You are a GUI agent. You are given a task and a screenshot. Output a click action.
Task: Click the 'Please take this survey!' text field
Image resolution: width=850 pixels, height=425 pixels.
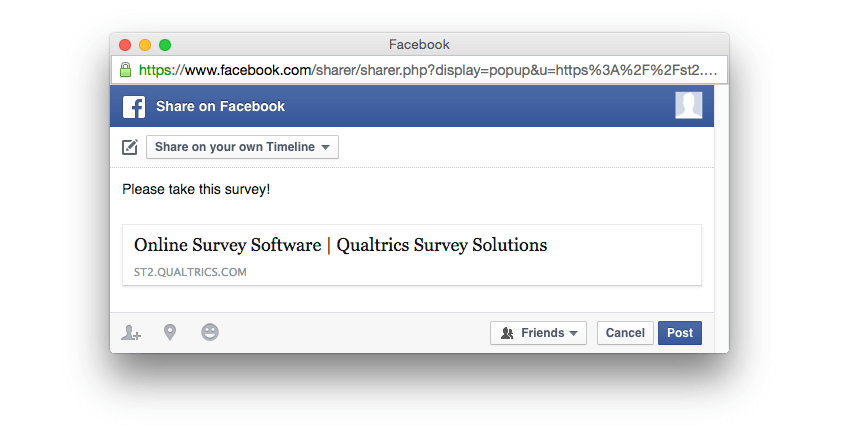coord(196,188)
